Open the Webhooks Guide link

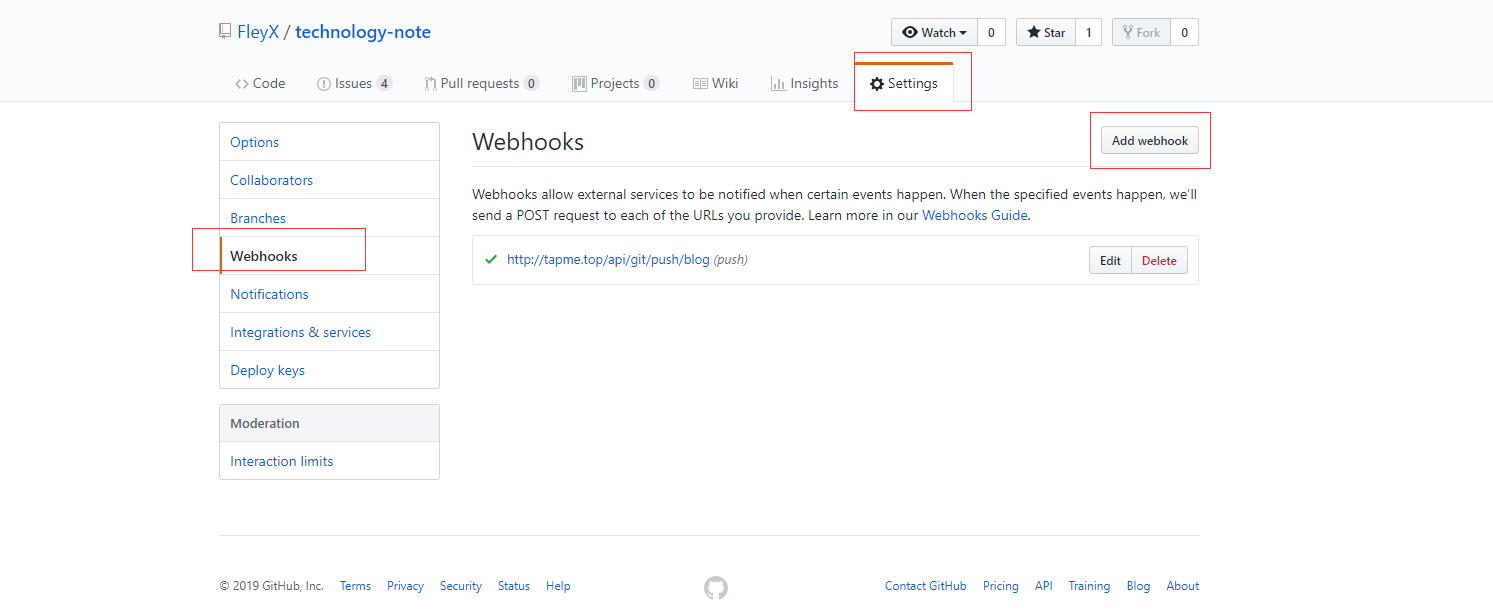click(x=974, y=215)
